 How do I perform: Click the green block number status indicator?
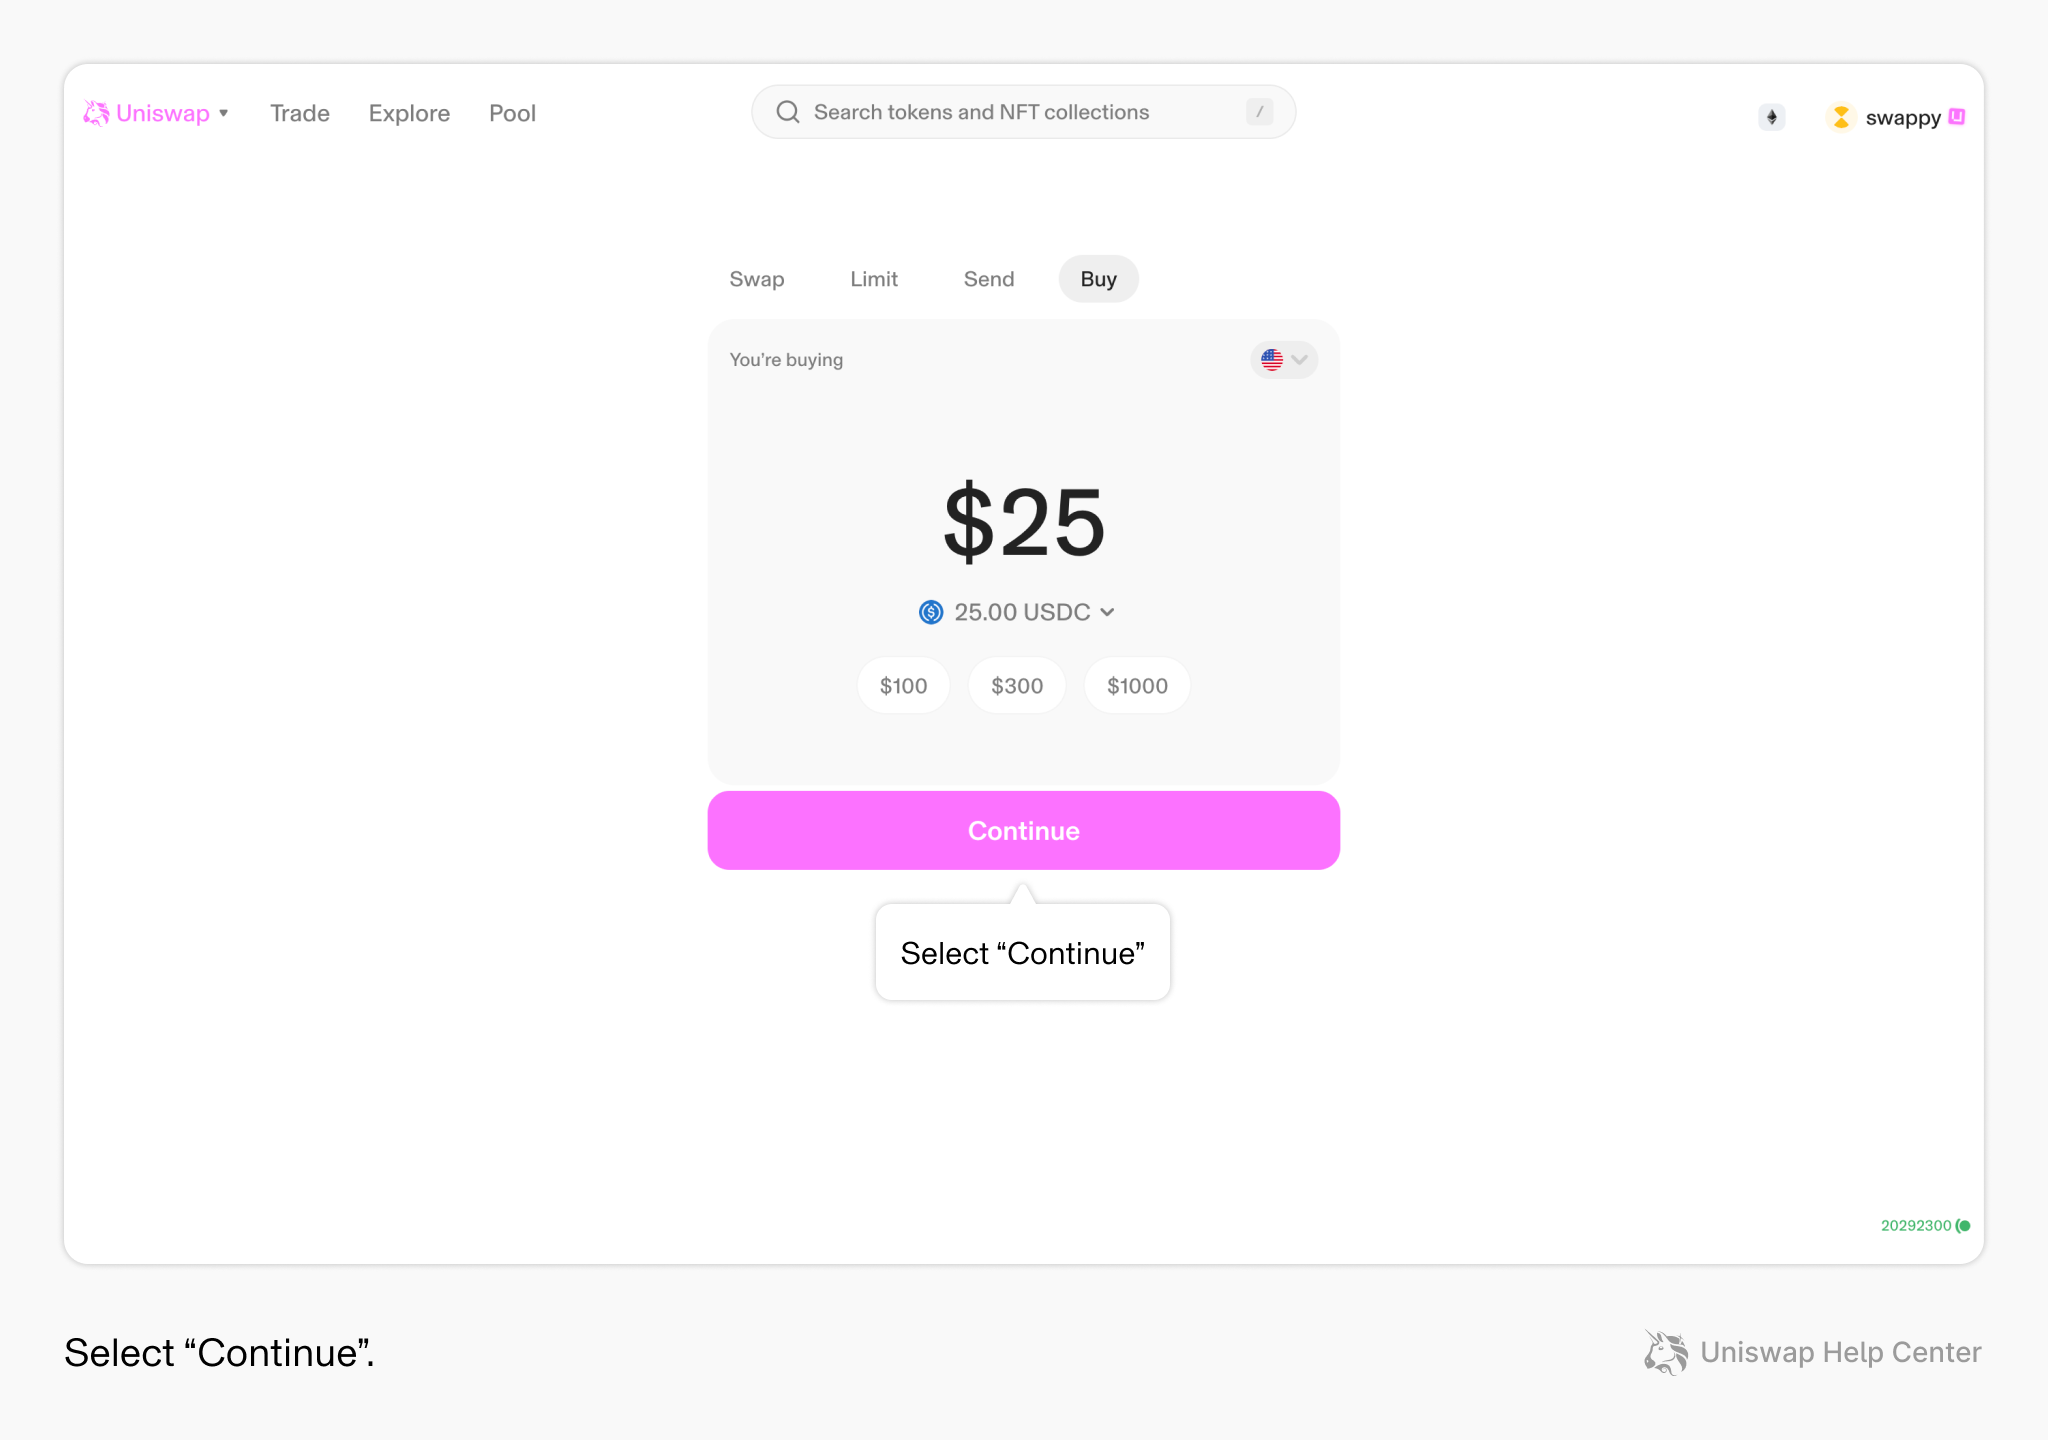(1925, 1225)
